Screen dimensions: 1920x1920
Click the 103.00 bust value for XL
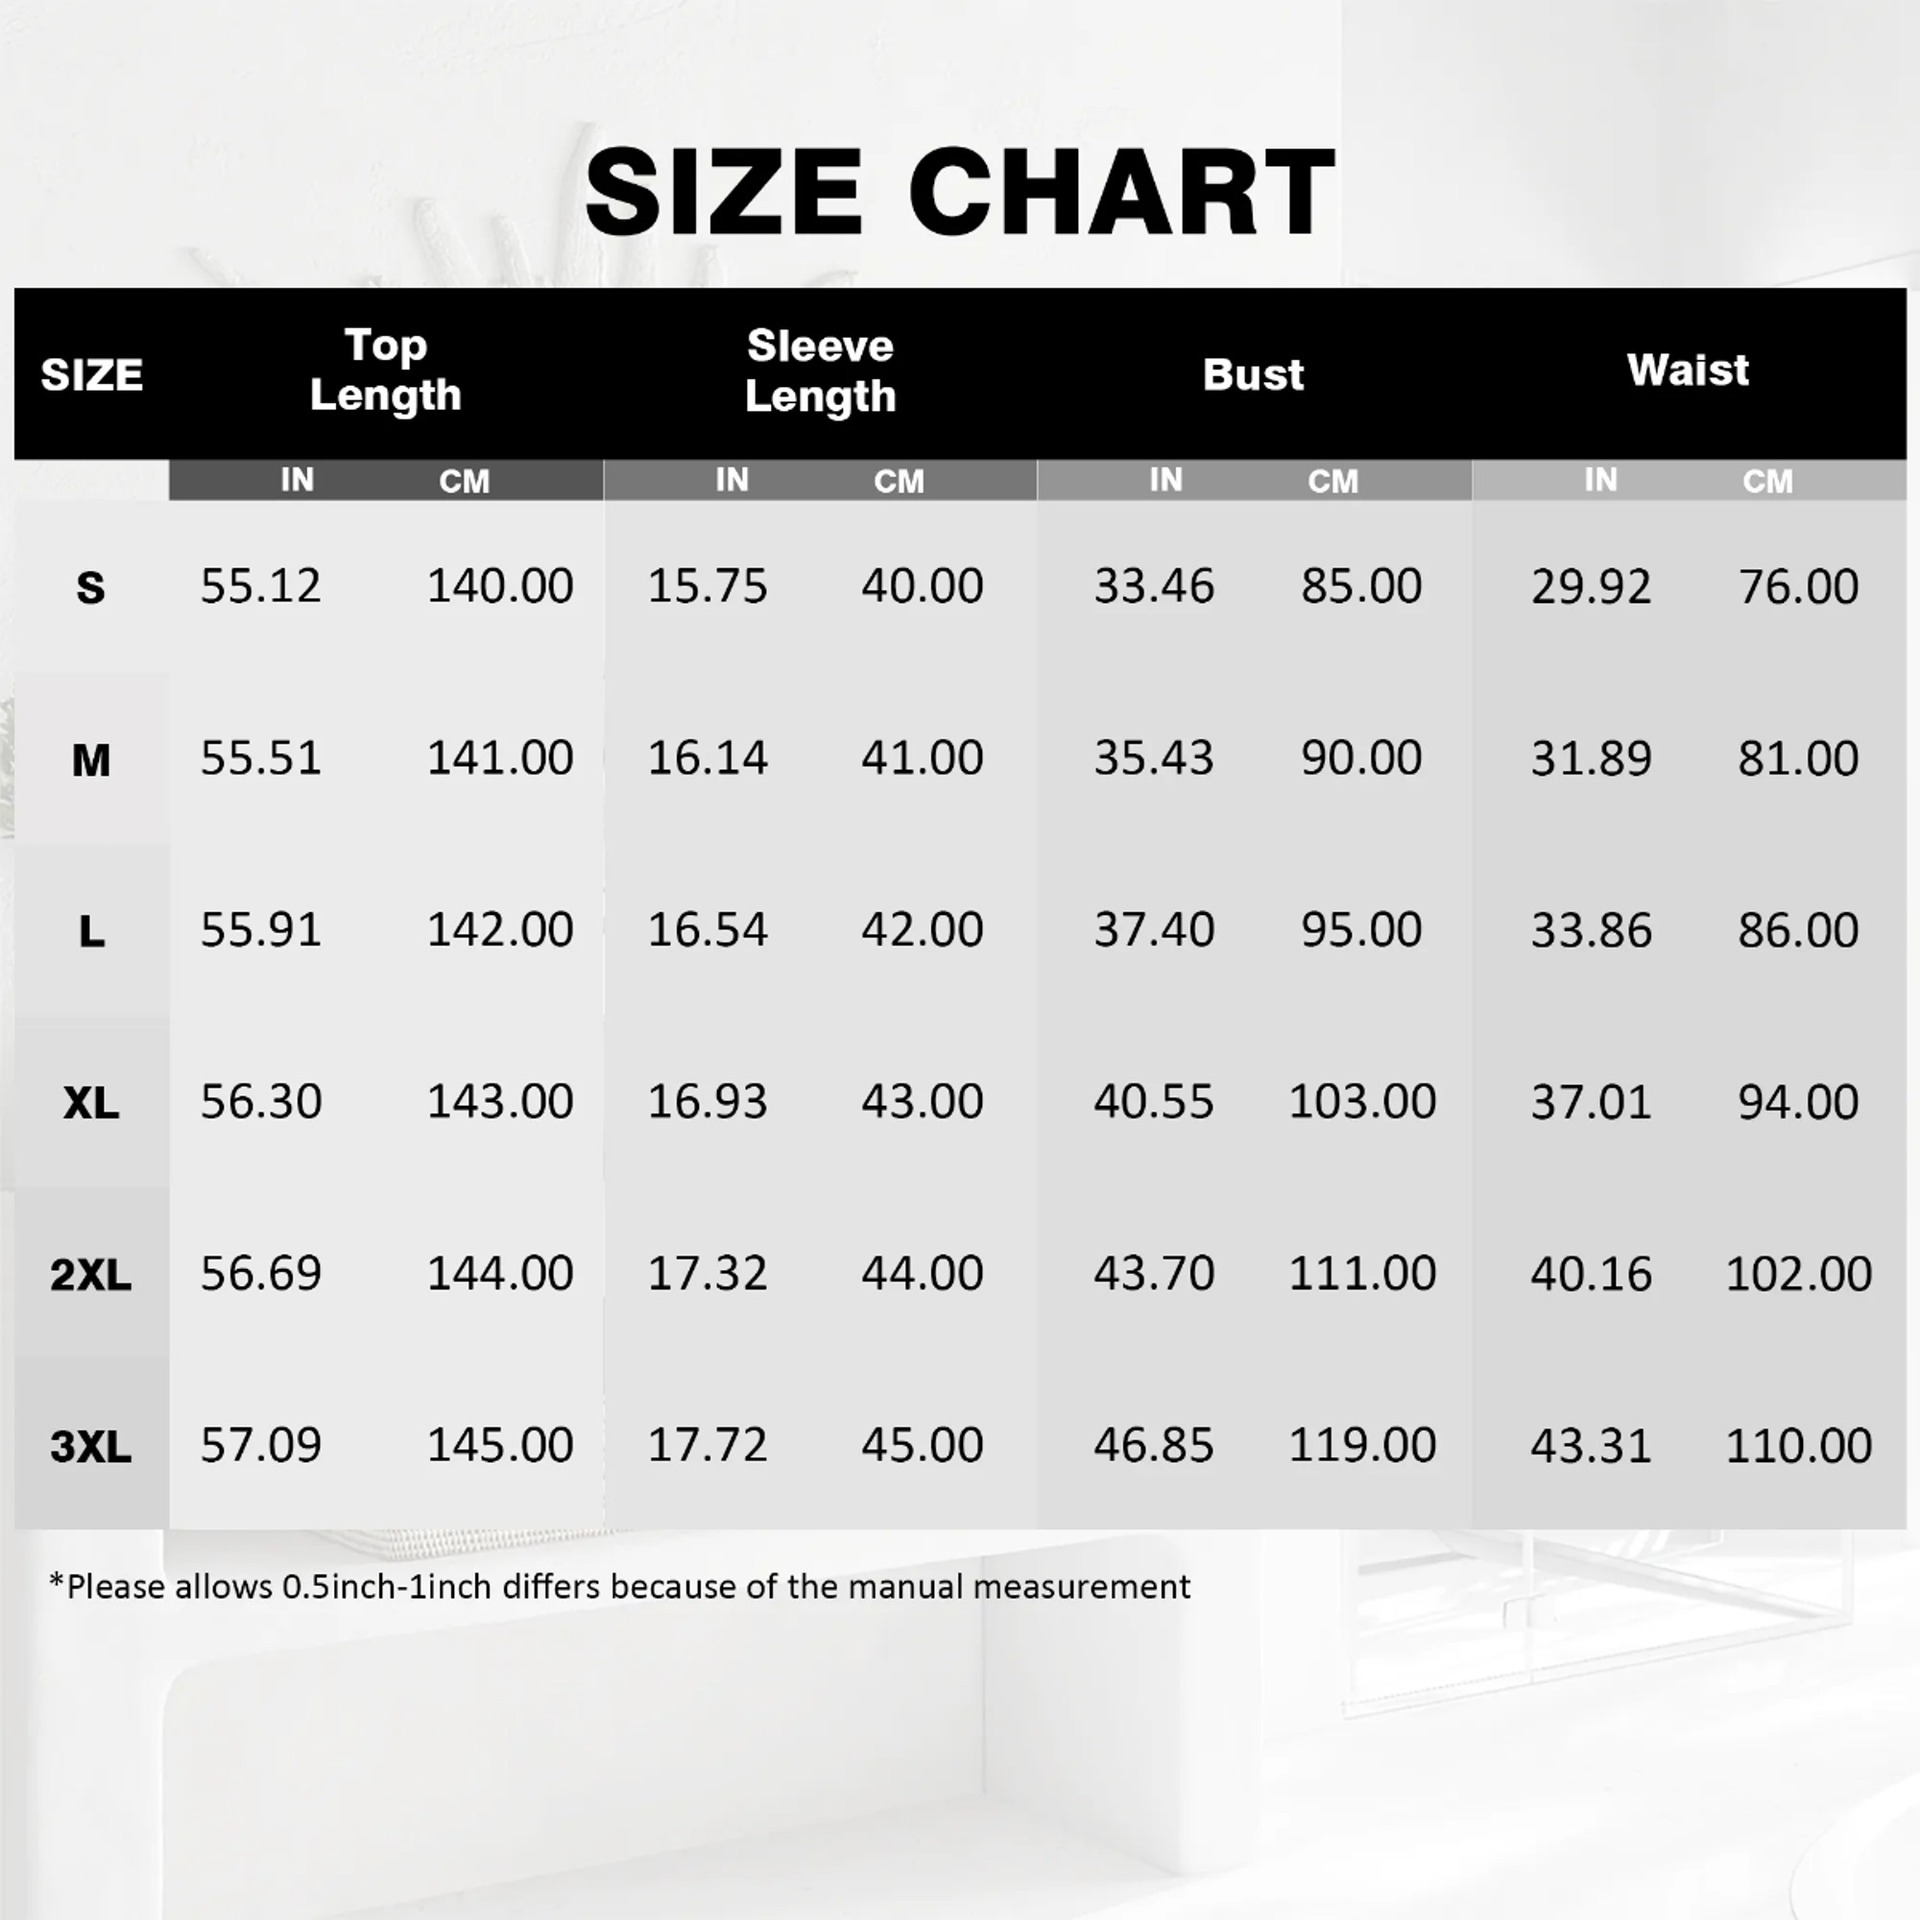click(1362, 1102)
